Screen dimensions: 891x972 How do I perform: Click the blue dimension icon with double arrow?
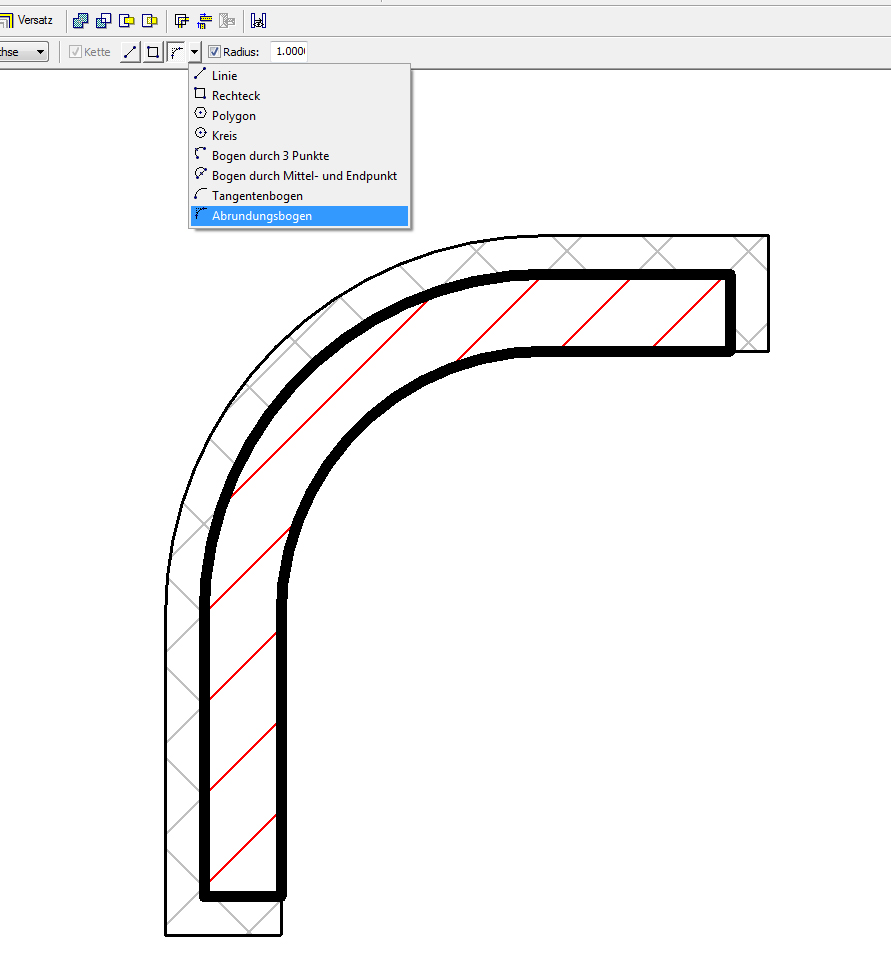[259, 21]
